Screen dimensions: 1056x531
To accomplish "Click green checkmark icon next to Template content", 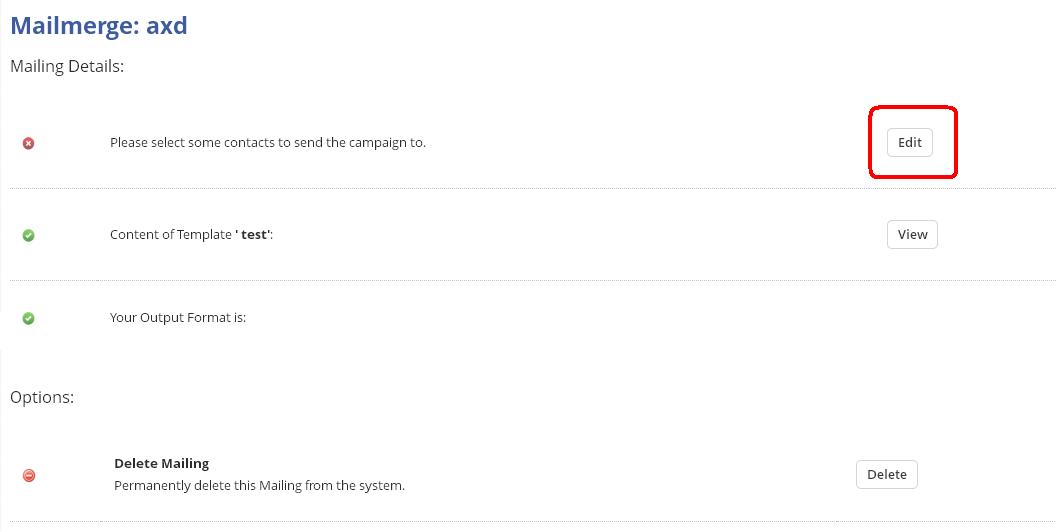I will 28,235.
